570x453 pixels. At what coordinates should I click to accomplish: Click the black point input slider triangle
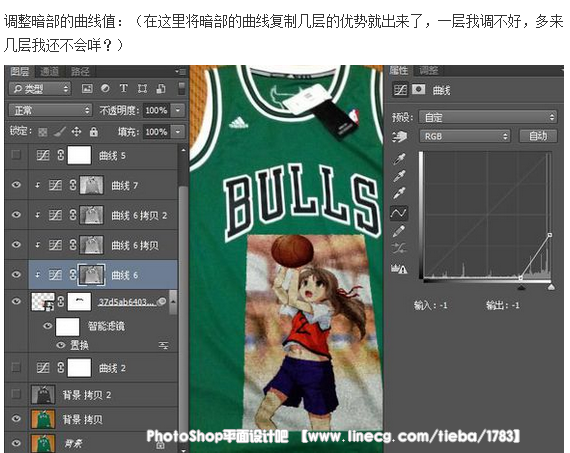[x=521, y=288]
